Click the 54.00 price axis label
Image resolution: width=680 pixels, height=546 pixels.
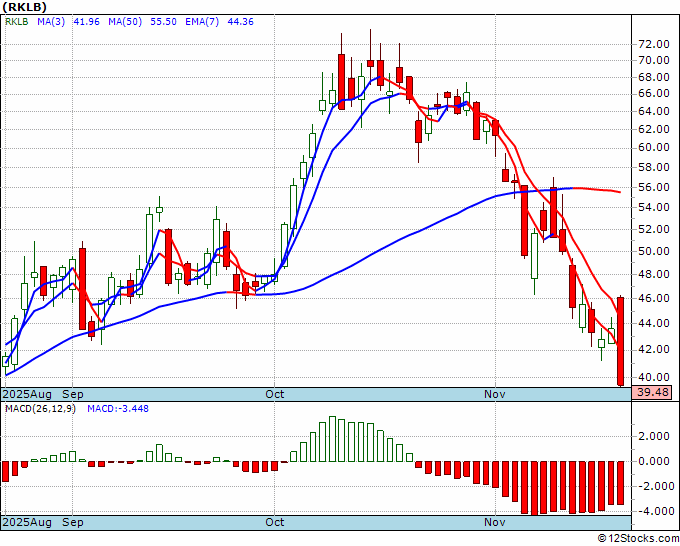[654, 207]
